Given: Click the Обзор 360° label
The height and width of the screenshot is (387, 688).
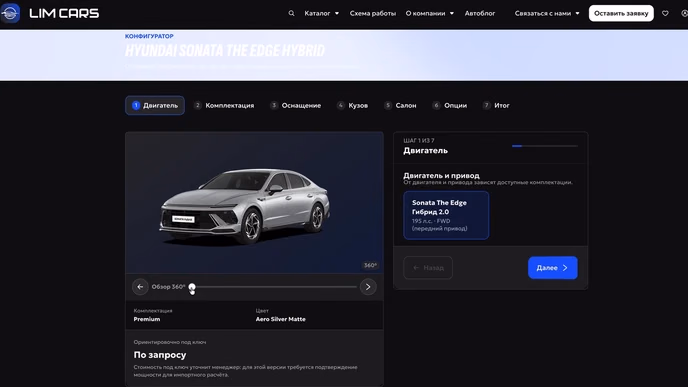Looking at the screenshot, I should click(168, 287).
